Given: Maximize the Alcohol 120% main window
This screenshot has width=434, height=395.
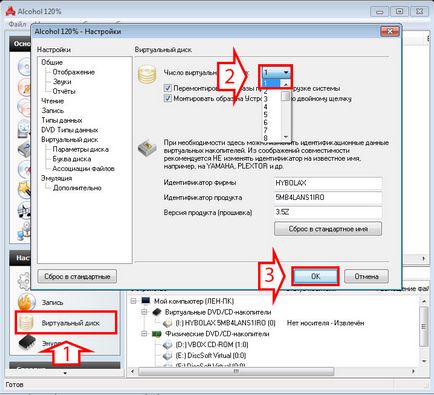Looking at the screenshot, I should (399, 12).
